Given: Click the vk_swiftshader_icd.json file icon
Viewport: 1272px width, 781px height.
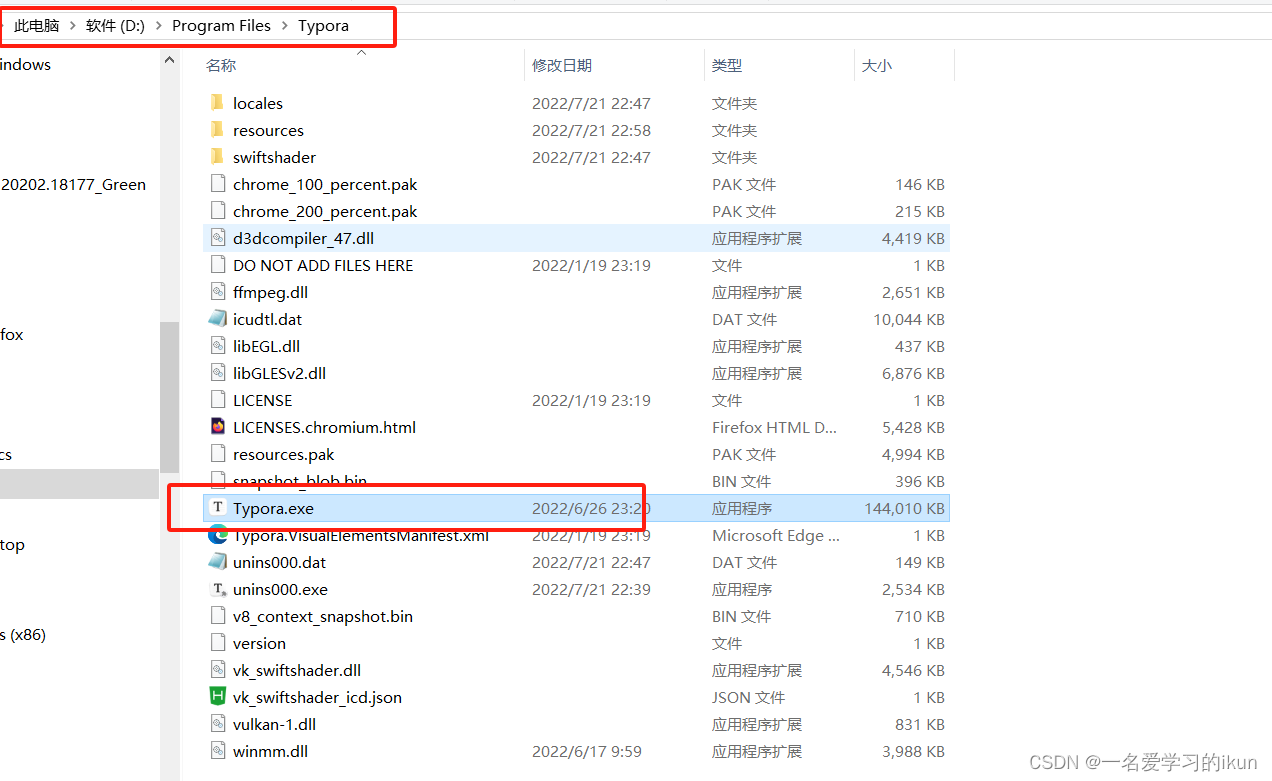Looking at the screenshot, I should click(217, 697).
